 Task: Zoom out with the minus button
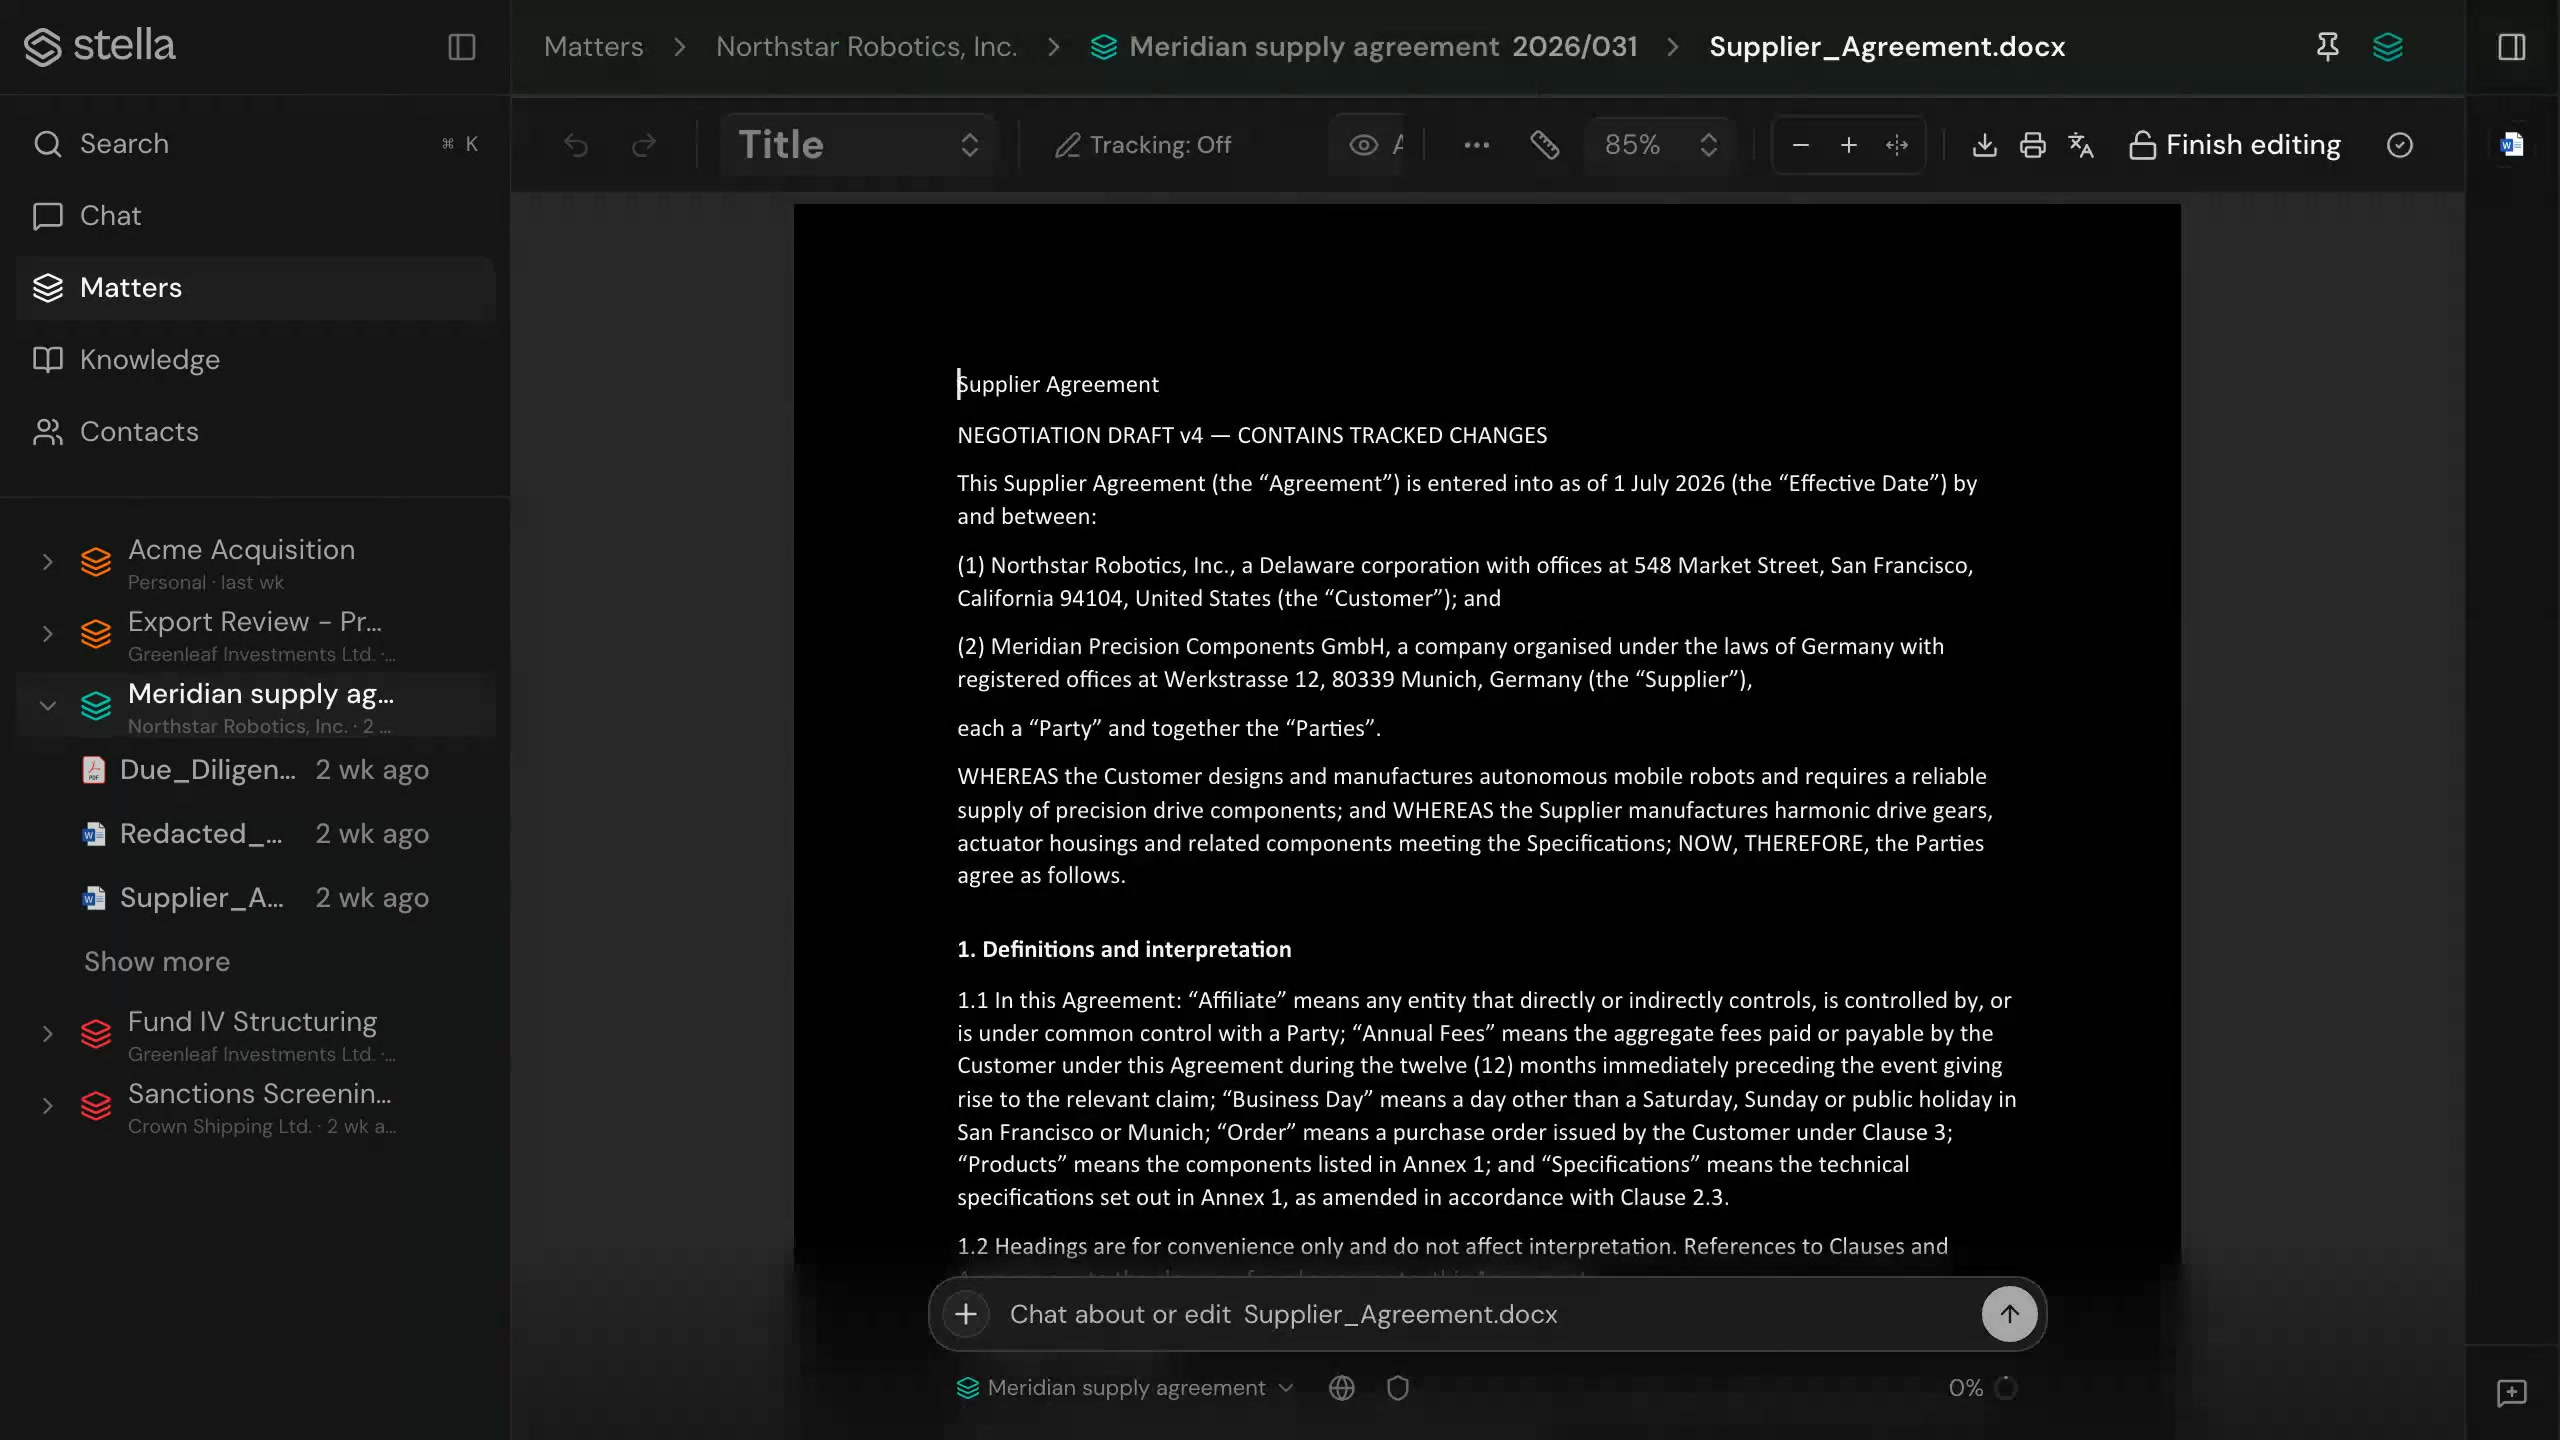[x=1800, y=146]
